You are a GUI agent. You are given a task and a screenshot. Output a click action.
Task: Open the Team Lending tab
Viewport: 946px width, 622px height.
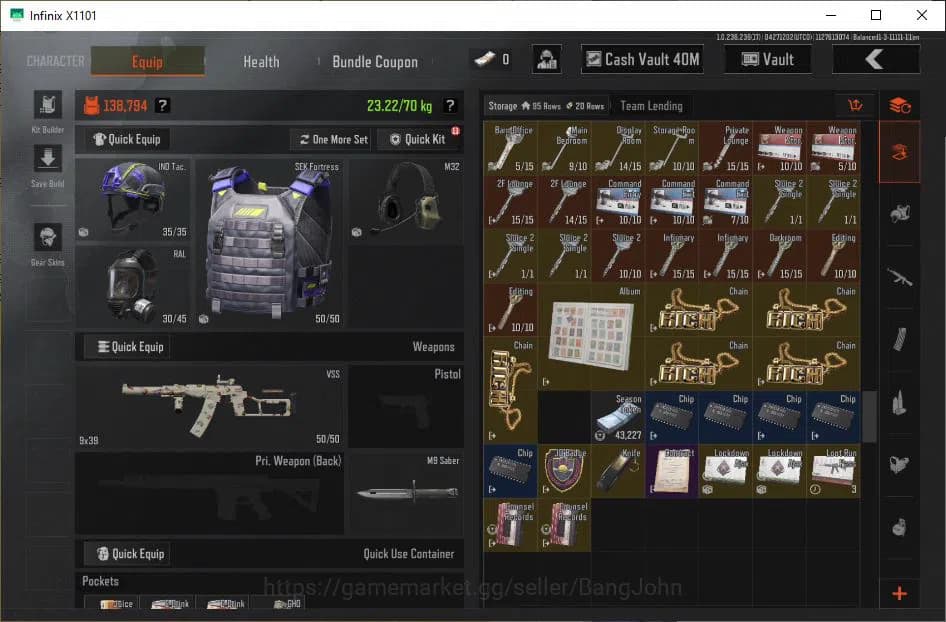pos(652,105)
